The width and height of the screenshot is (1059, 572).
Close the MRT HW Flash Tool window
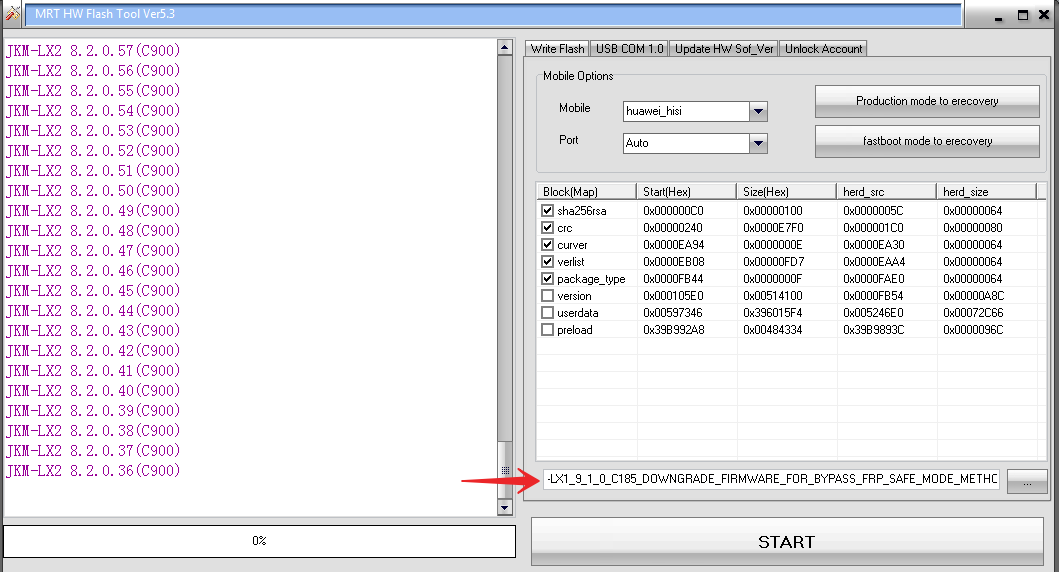click(x=1043, y=15)
